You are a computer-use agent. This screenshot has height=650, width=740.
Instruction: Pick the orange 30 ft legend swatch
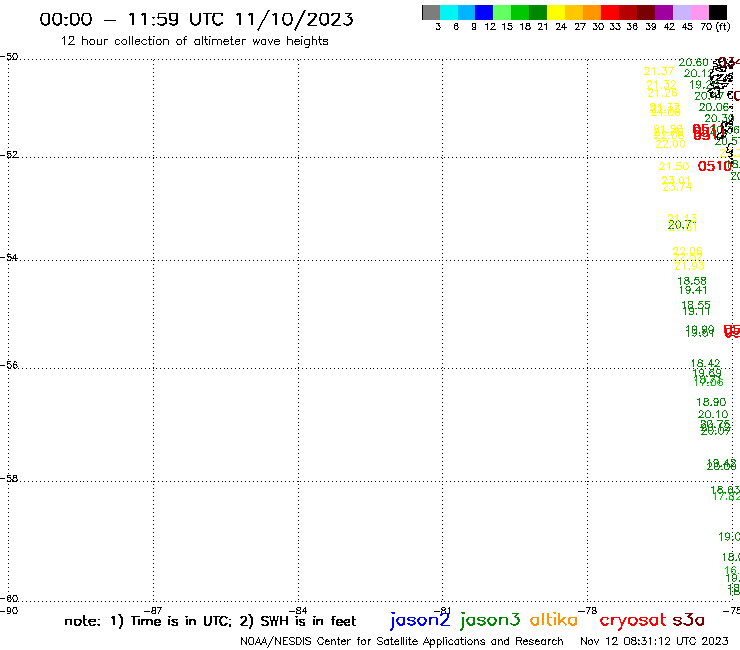pyautogui.click(x=592, y=12)
